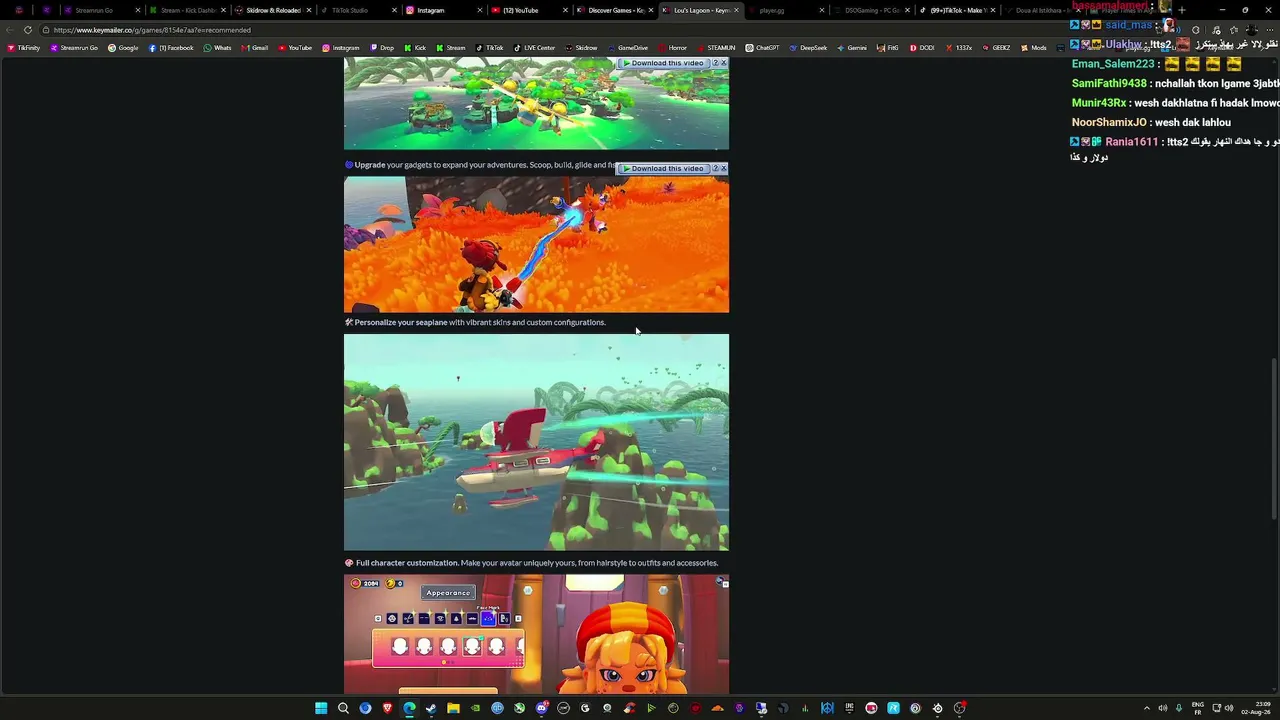Open the Windows Start menu

coord(321,708)
